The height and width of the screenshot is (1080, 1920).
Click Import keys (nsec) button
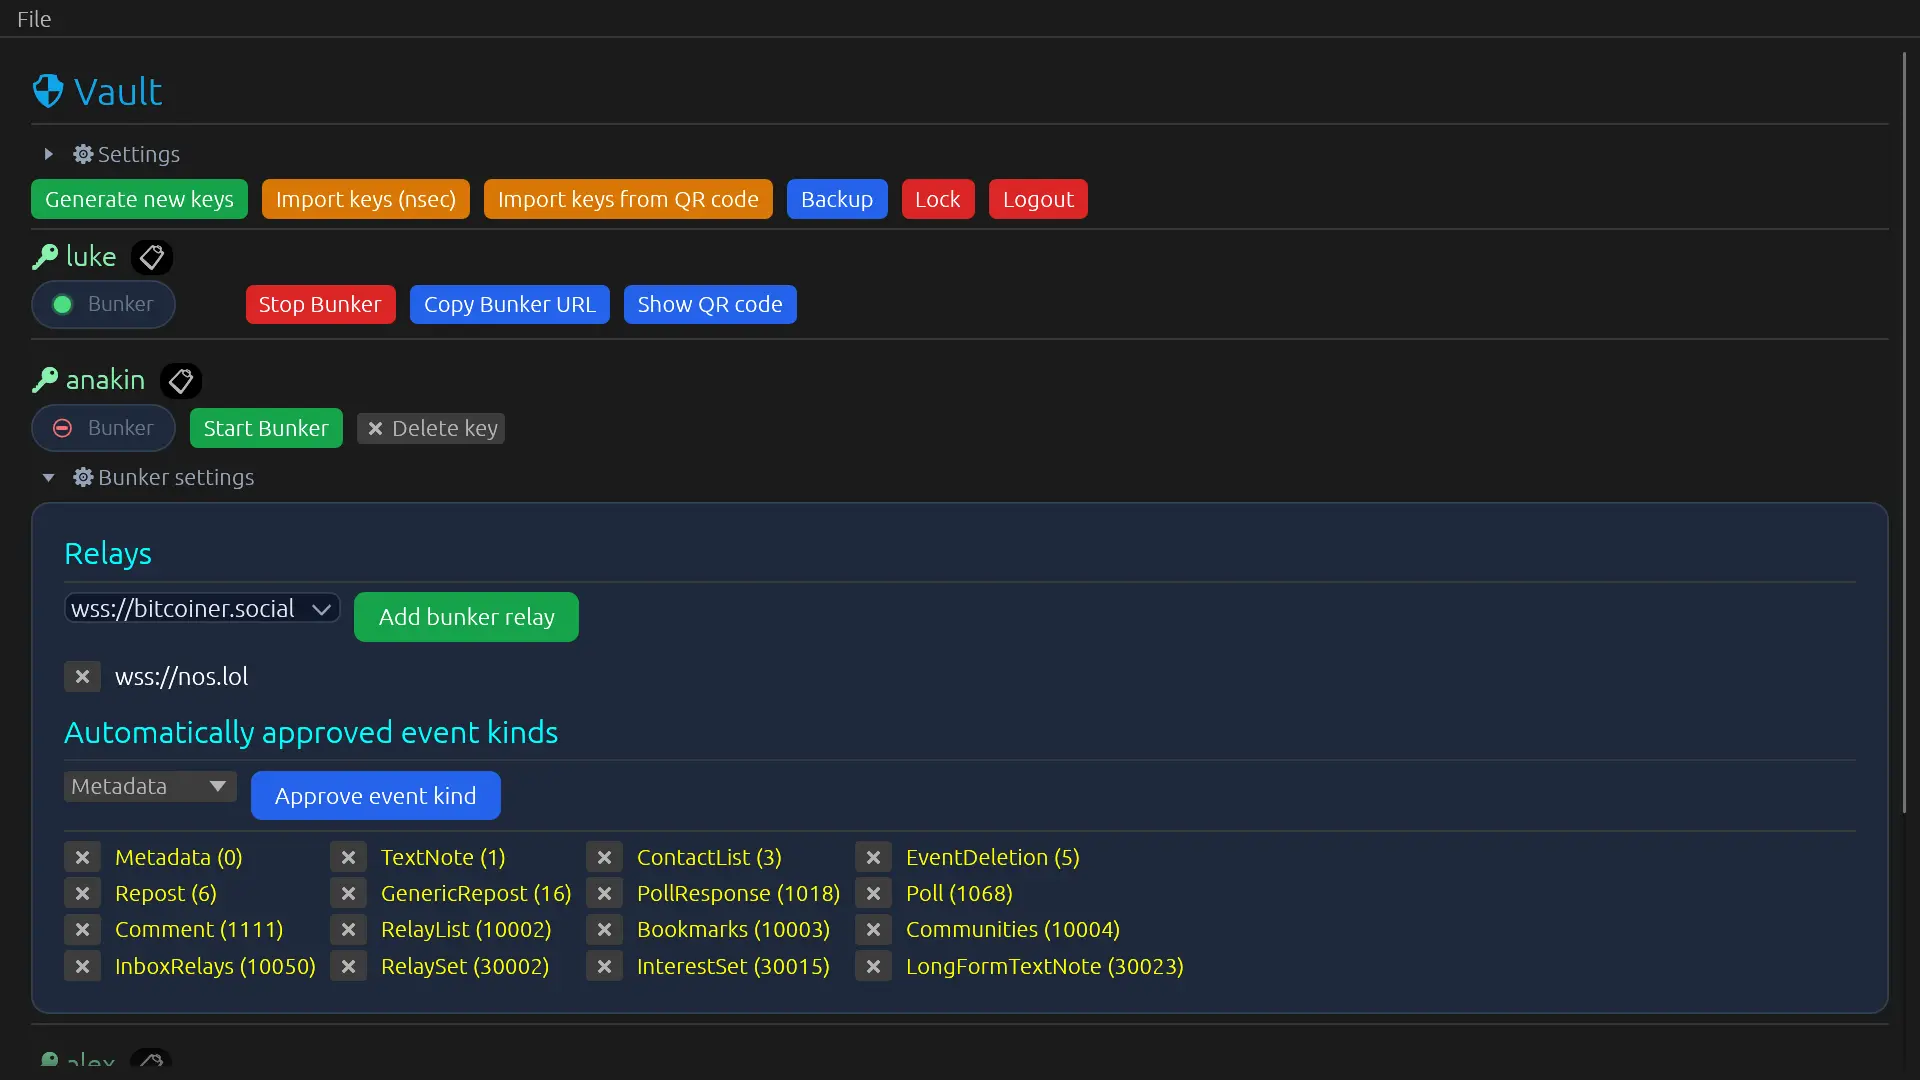(x=366, y=199)
